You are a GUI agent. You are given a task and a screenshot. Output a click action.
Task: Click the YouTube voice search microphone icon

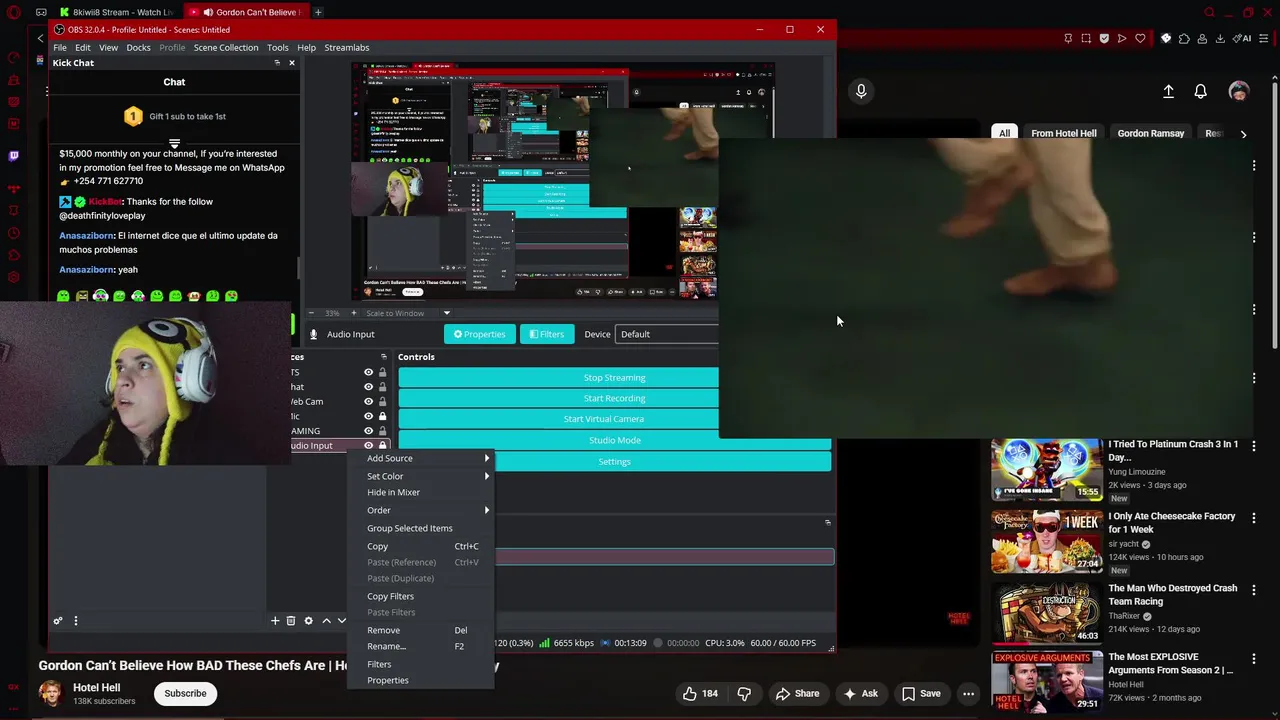(861, 91)
